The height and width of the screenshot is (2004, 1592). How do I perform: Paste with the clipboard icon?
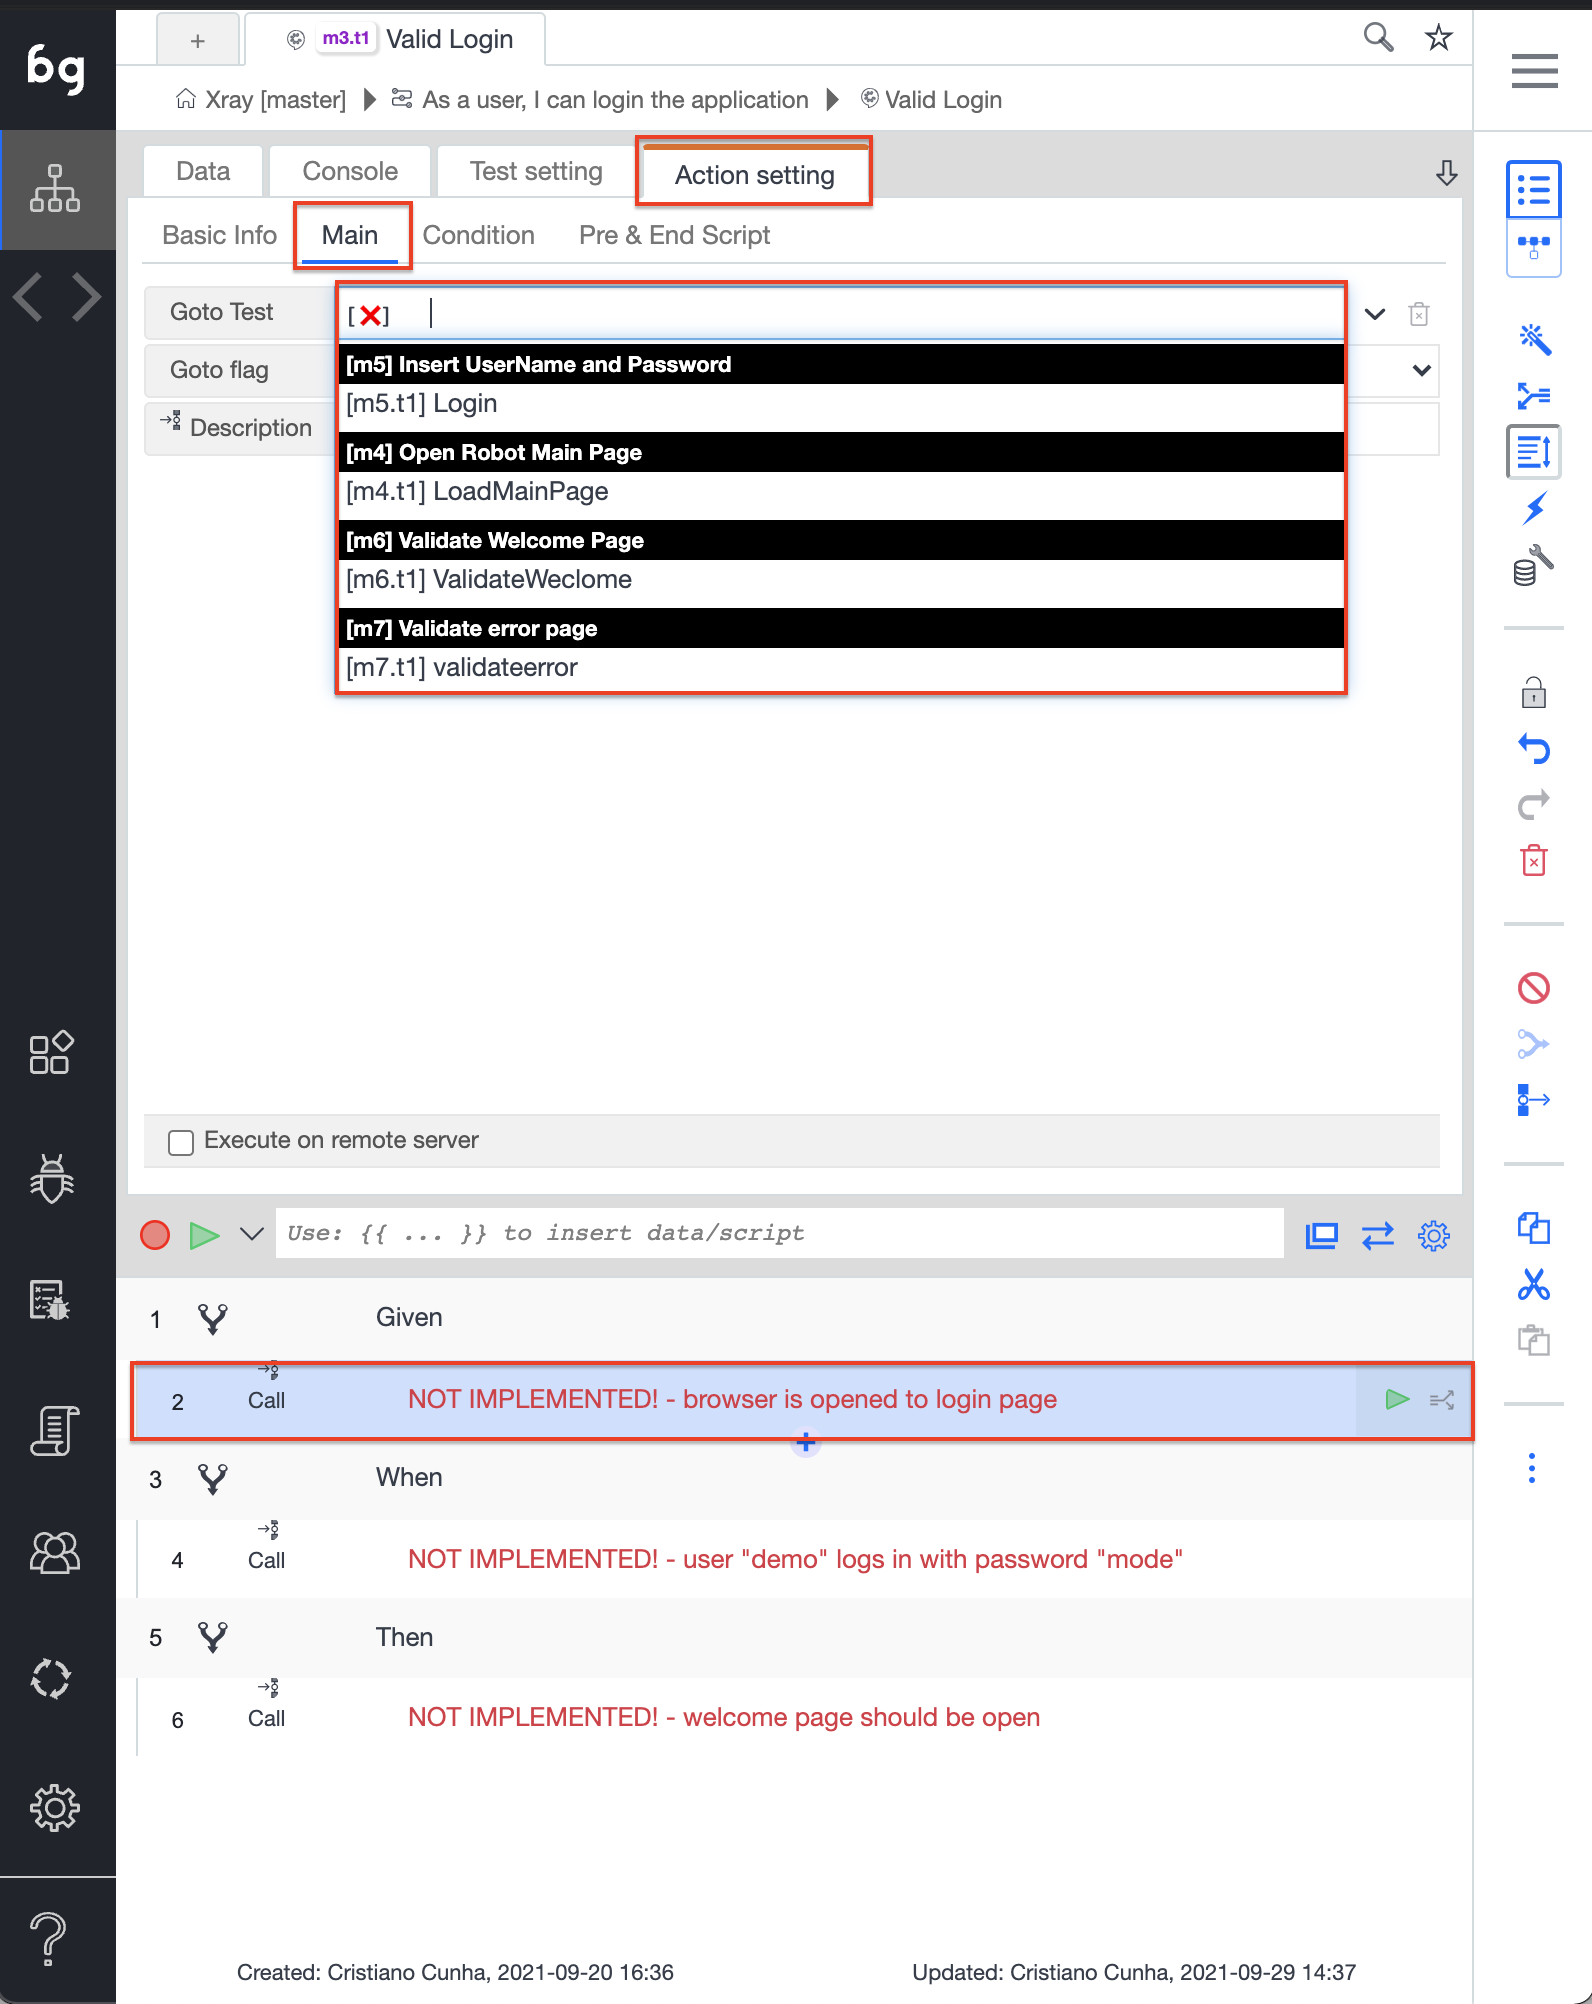[1533, 1340]
